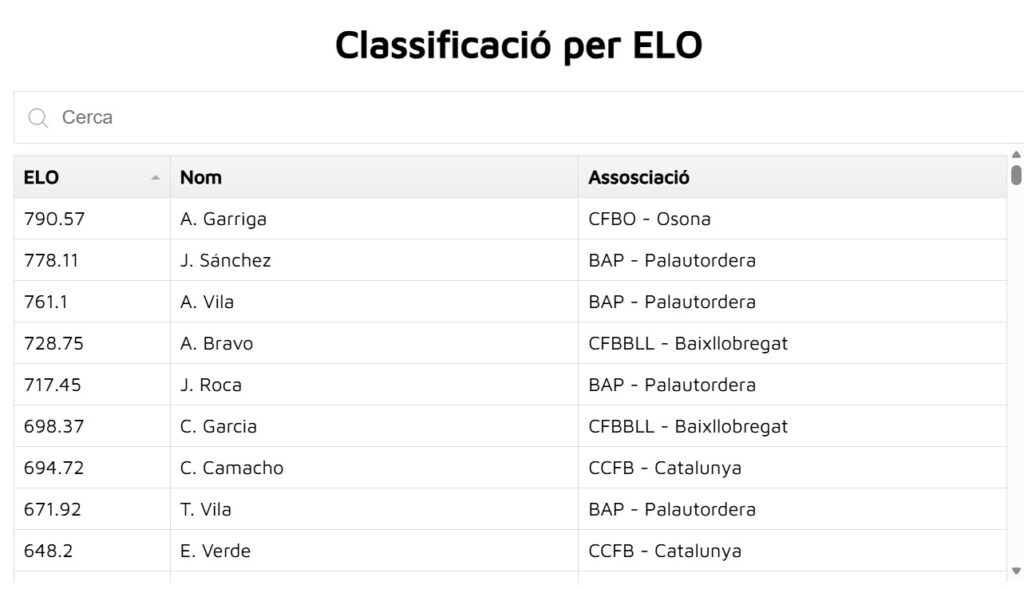The image size is (1024, 589).
Task: Select J. Sánchez player name cell
Action: (225, 261)
